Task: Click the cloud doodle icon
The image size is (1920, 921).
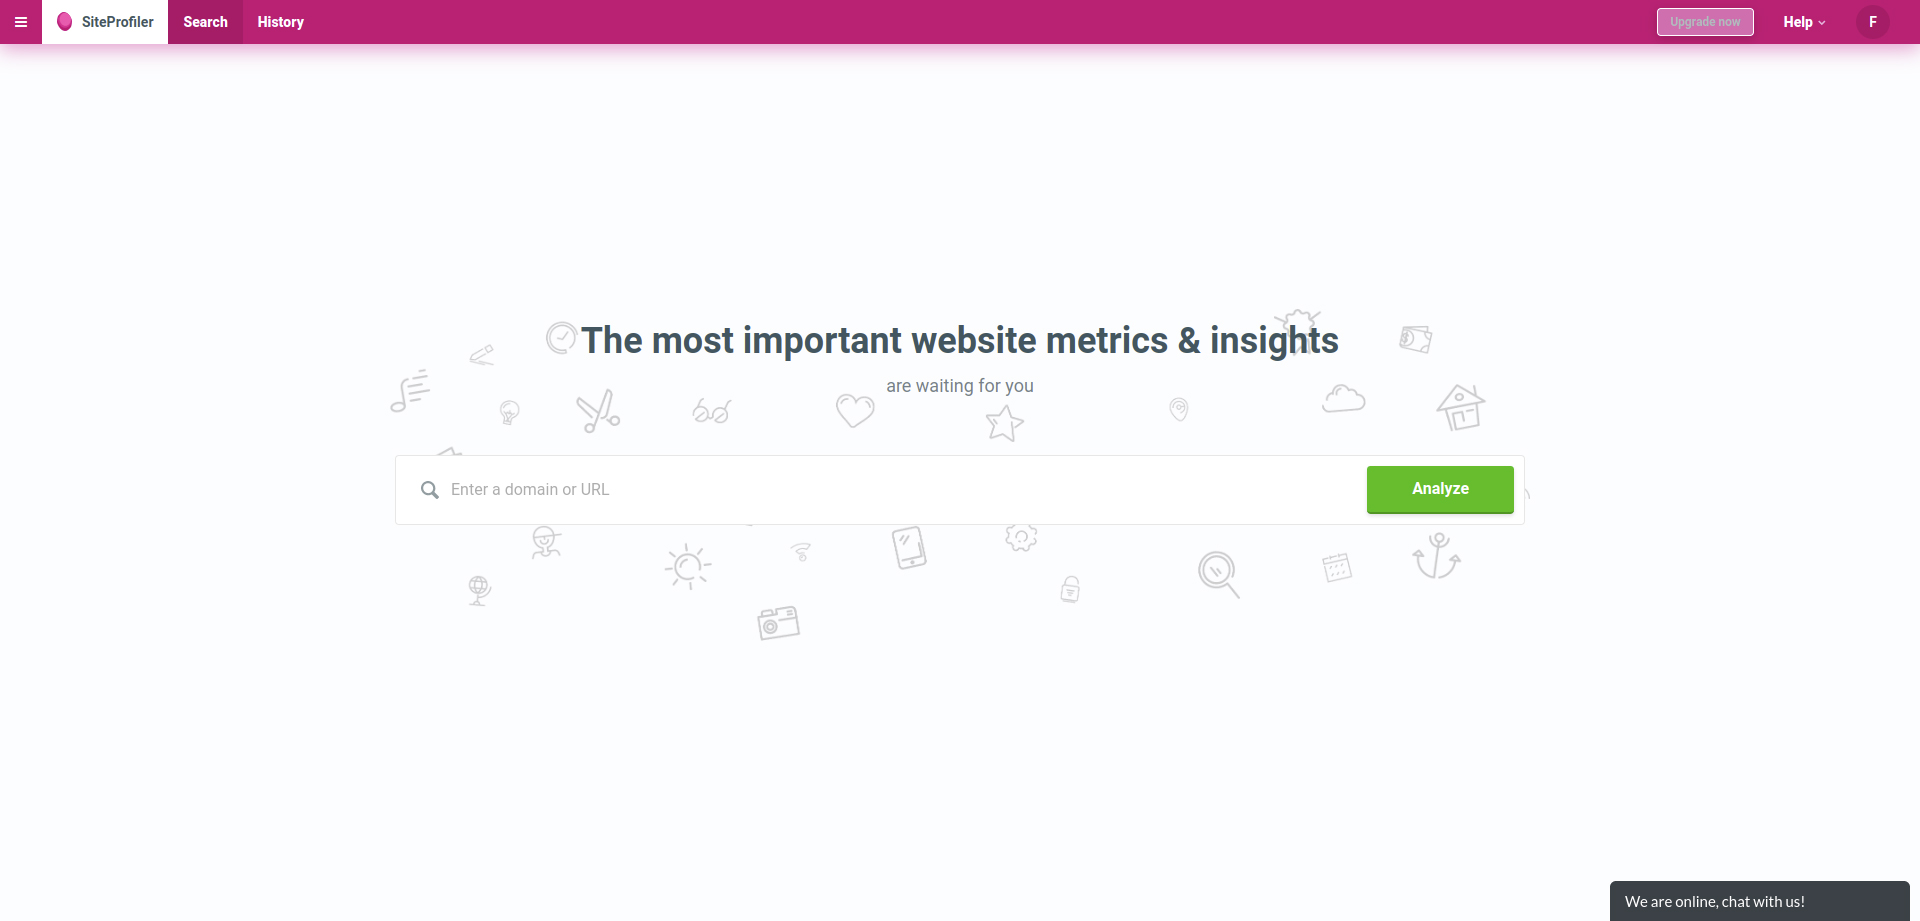Action: coord(1344,398)
